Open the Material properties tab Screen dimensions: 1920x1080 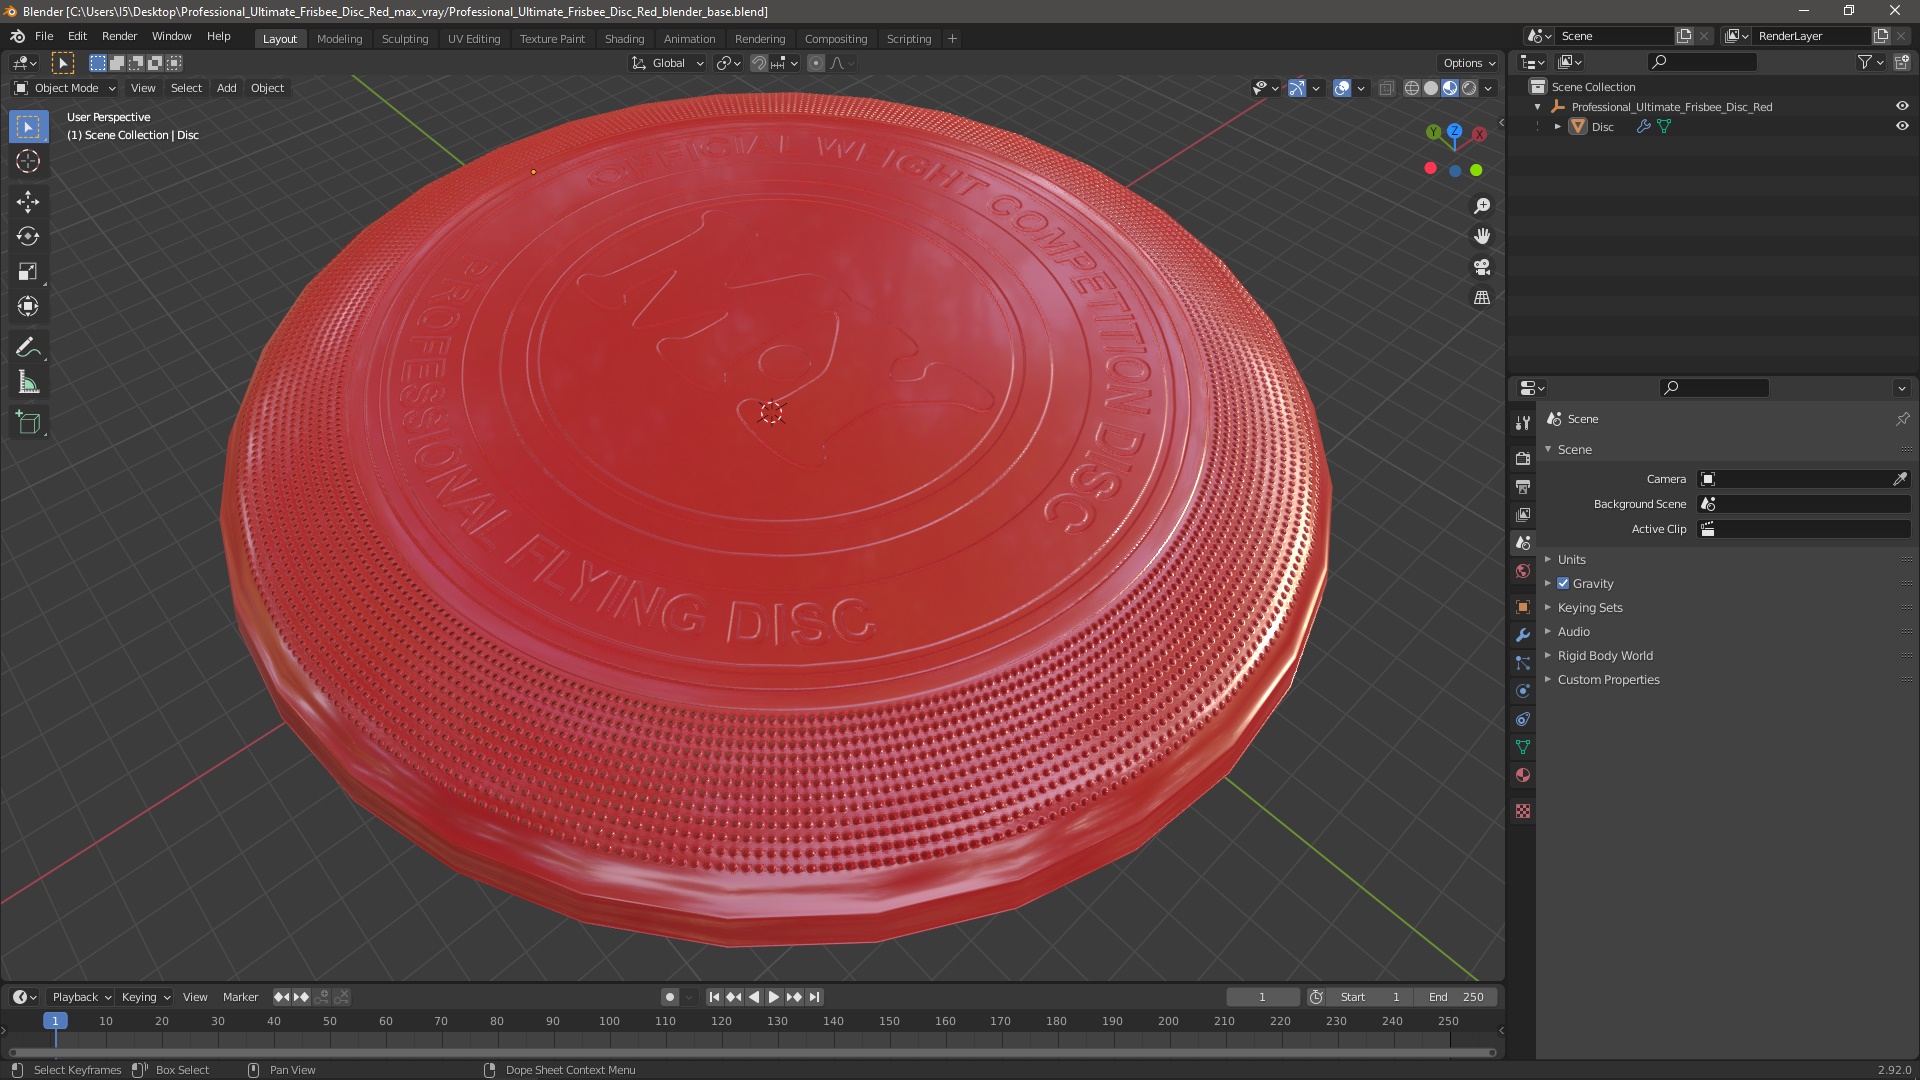[x=1523, y=775]
